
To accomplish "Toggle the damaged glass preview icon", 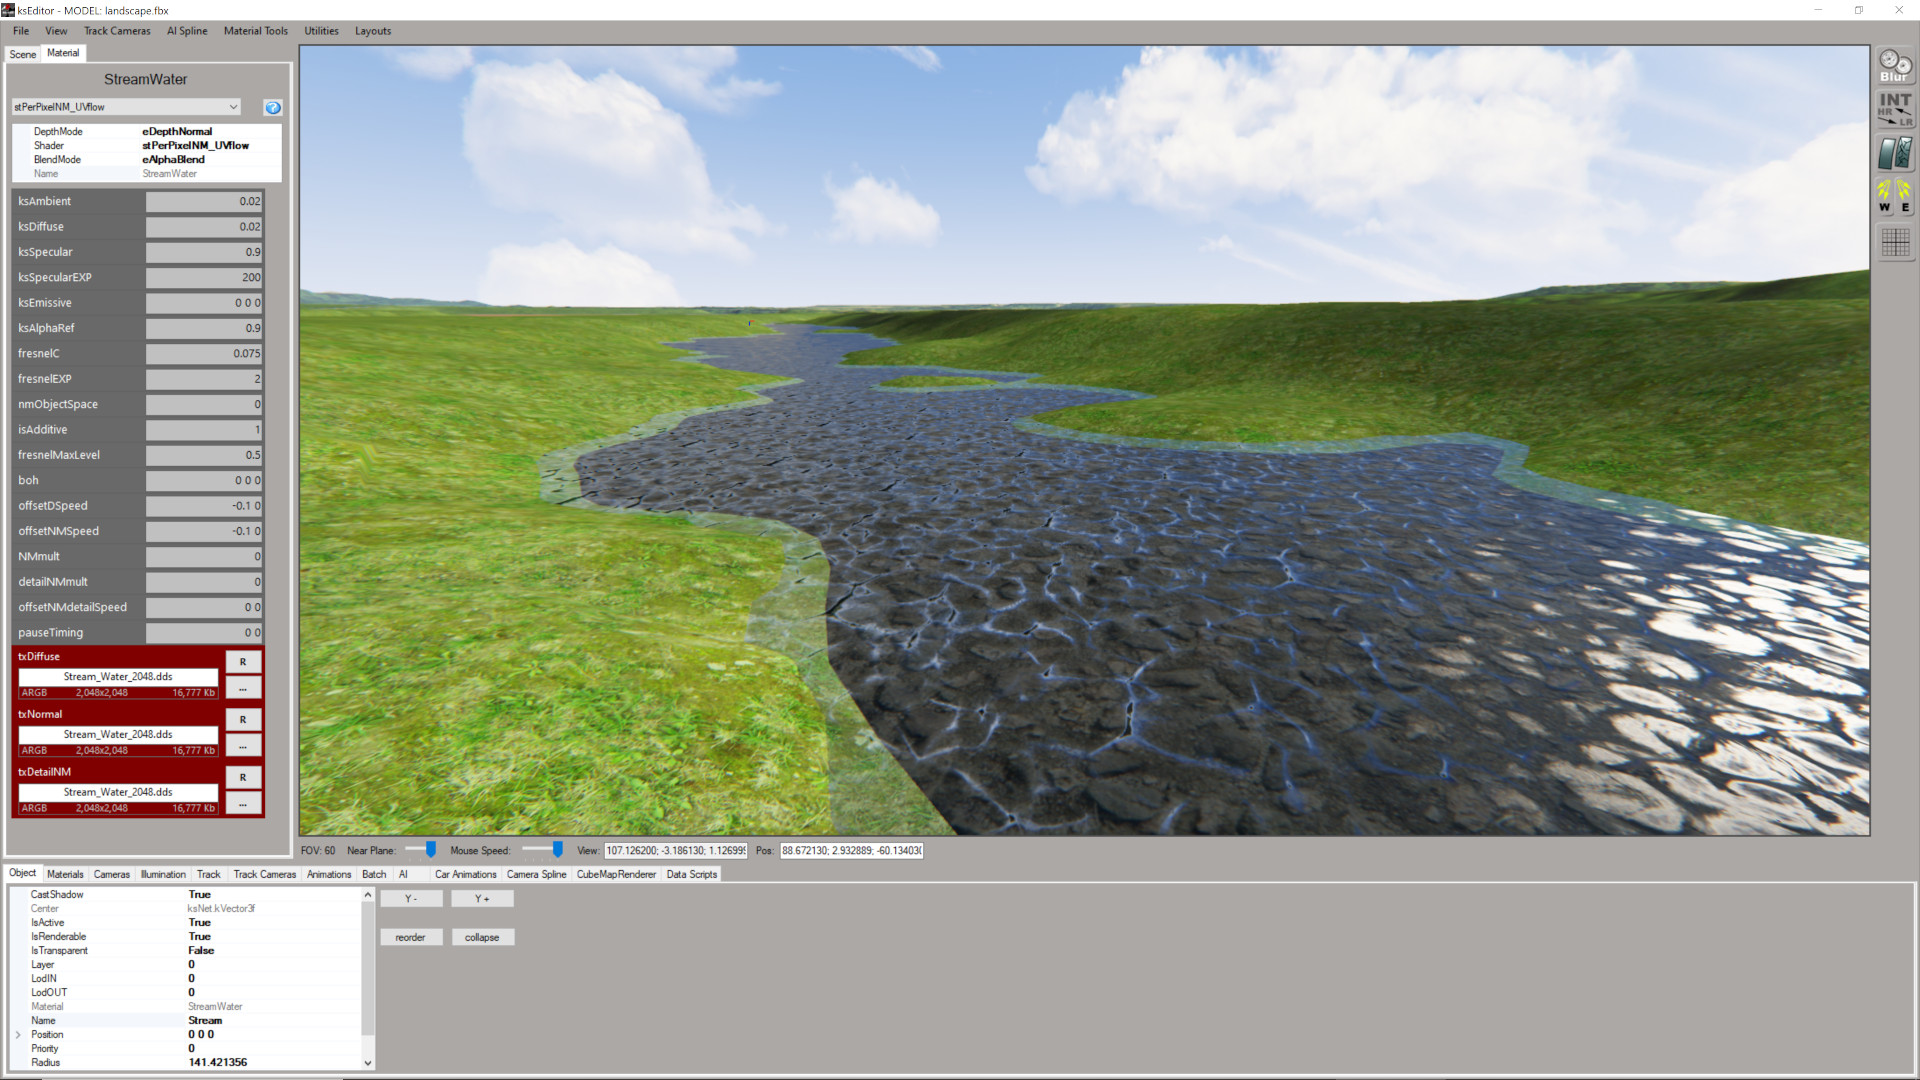I will pos(1894,153).
